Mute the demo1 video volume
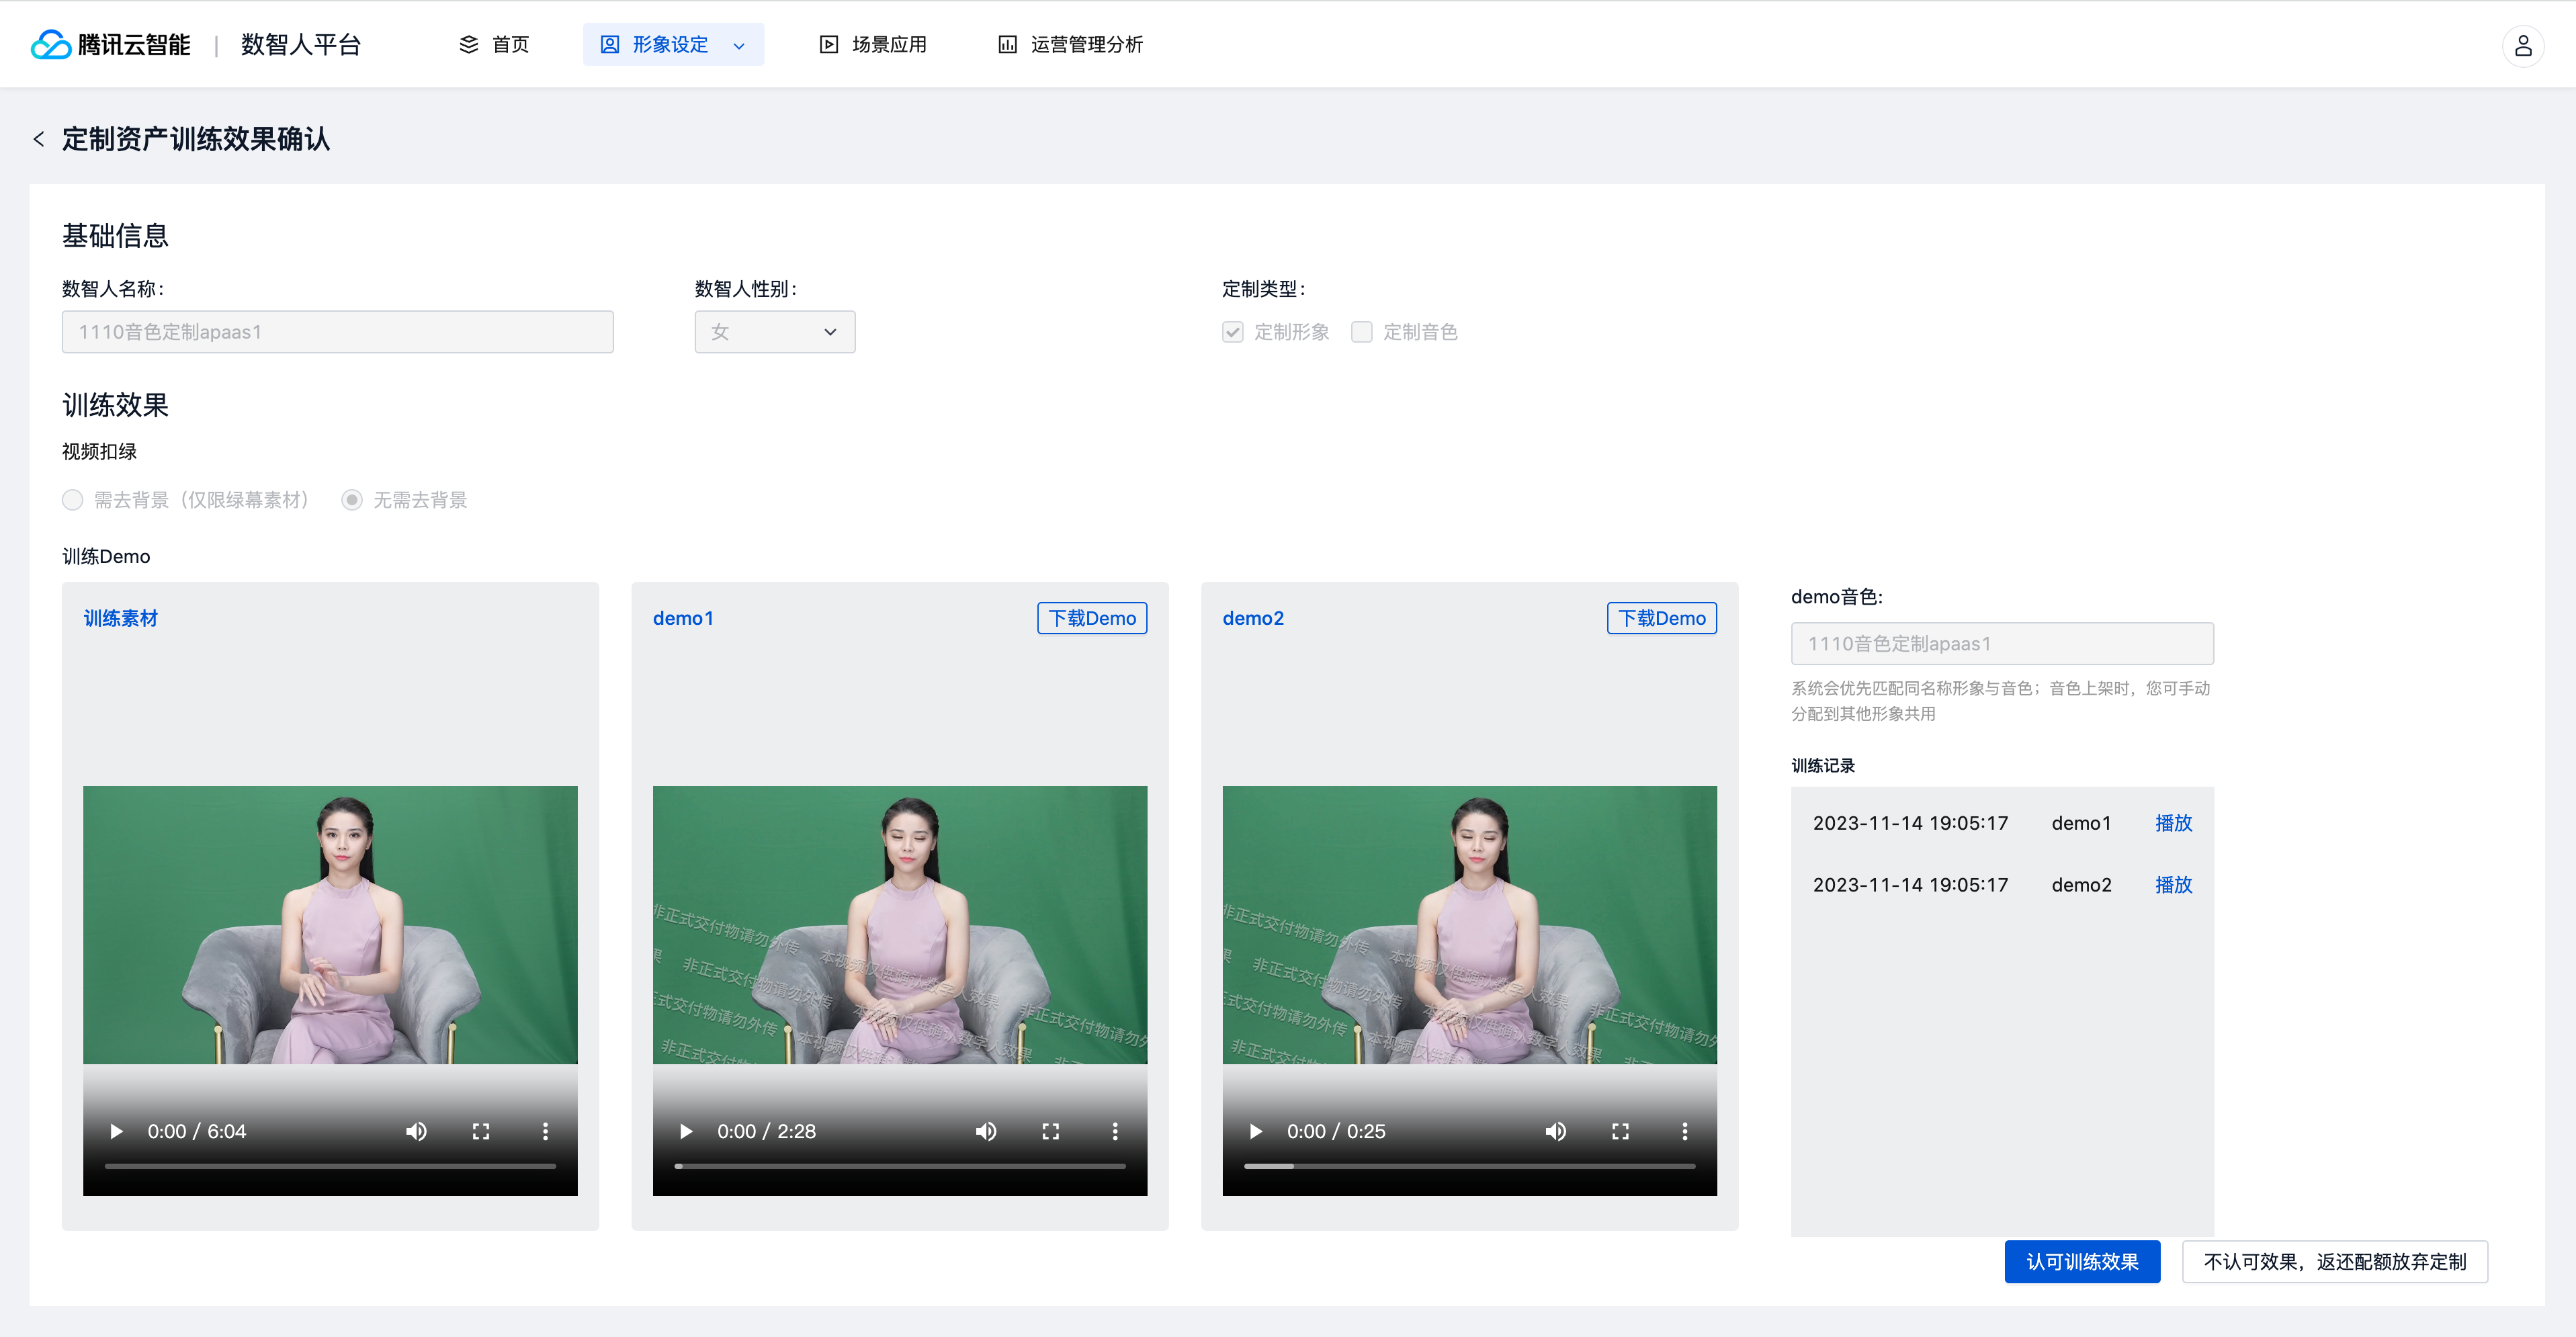2576x1337 pixels. [x=985, y=1131]
